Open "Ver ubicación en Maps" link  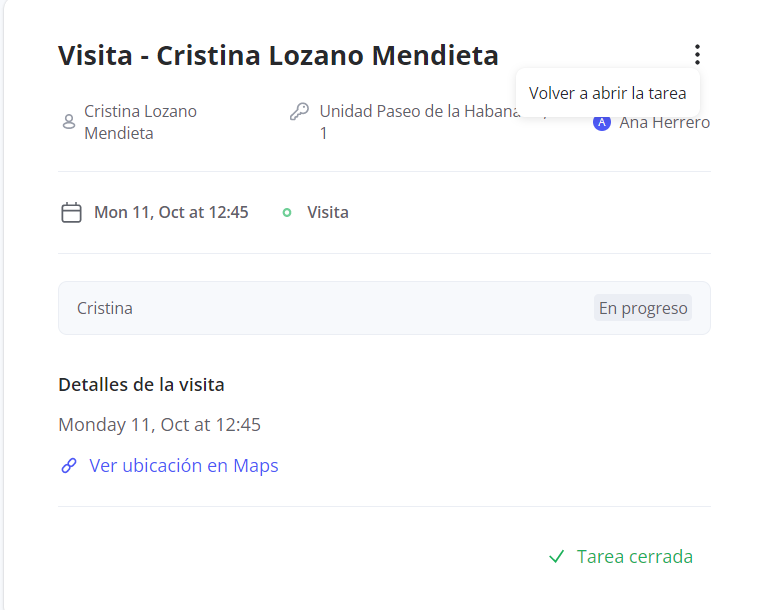tap(183, 466)
